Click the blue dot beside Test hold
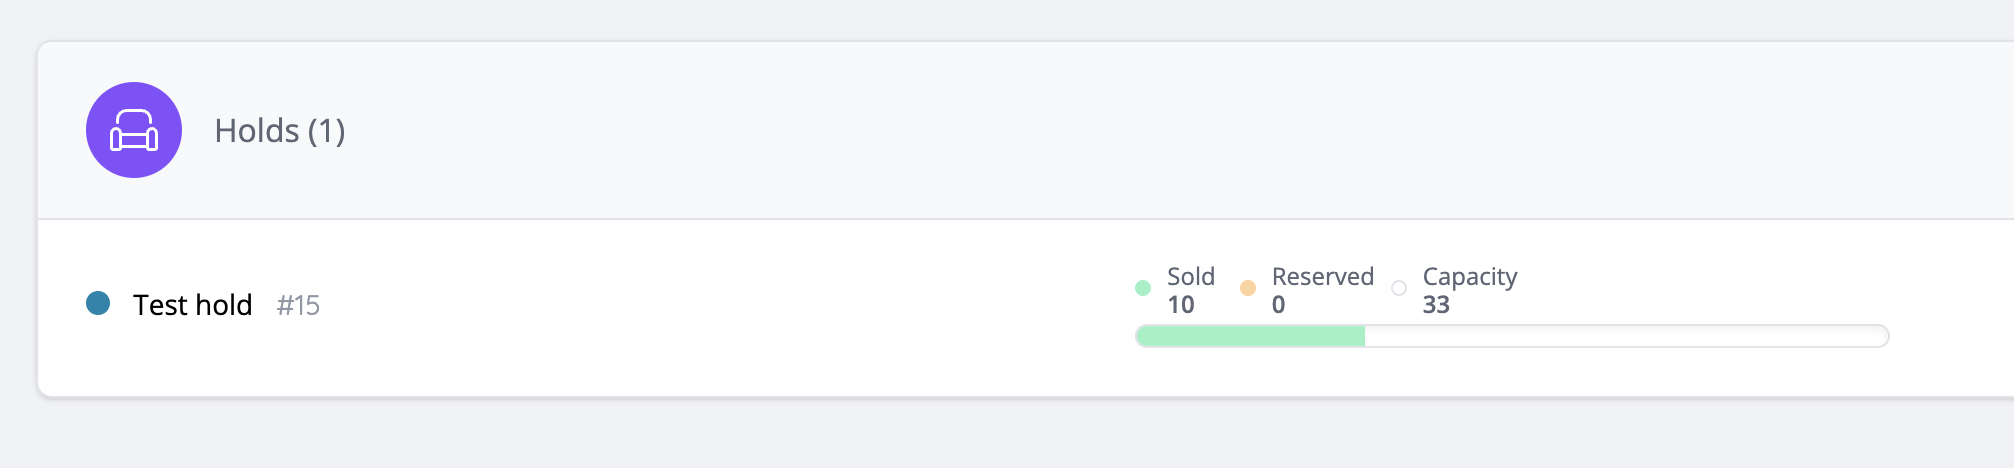 point(98,303)
